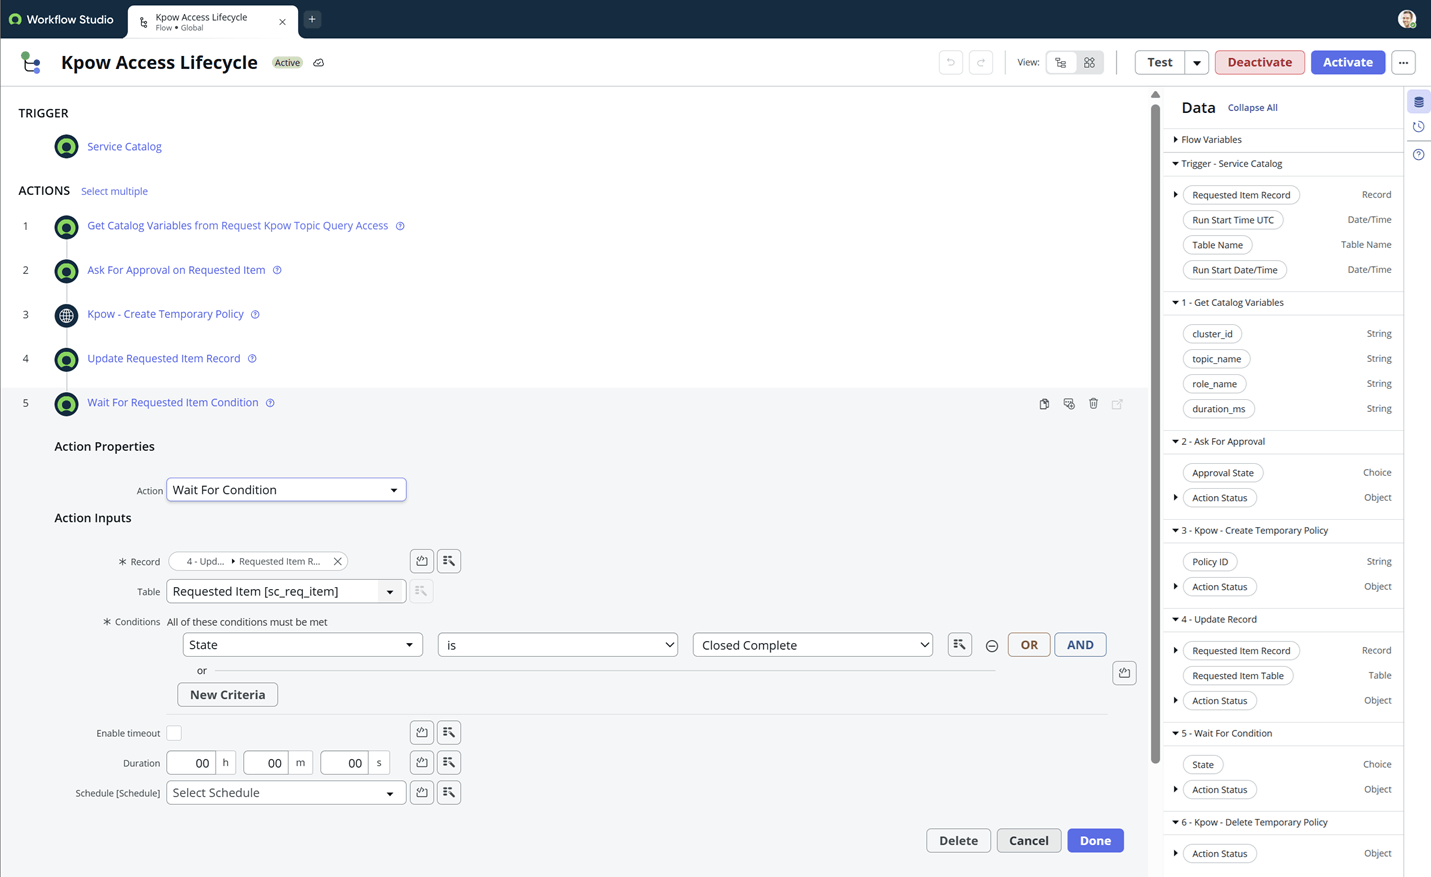
Task: Open data pill picker for Record input
Action: pos(449,561)
